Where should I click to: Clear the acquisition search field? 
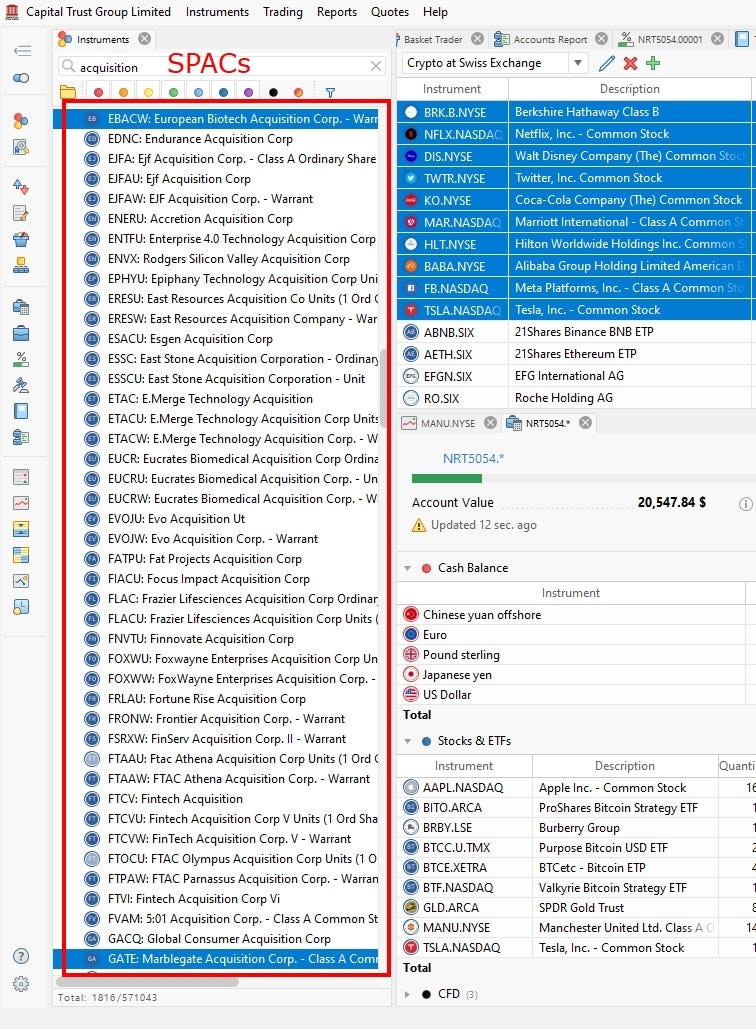click(376, 66)
